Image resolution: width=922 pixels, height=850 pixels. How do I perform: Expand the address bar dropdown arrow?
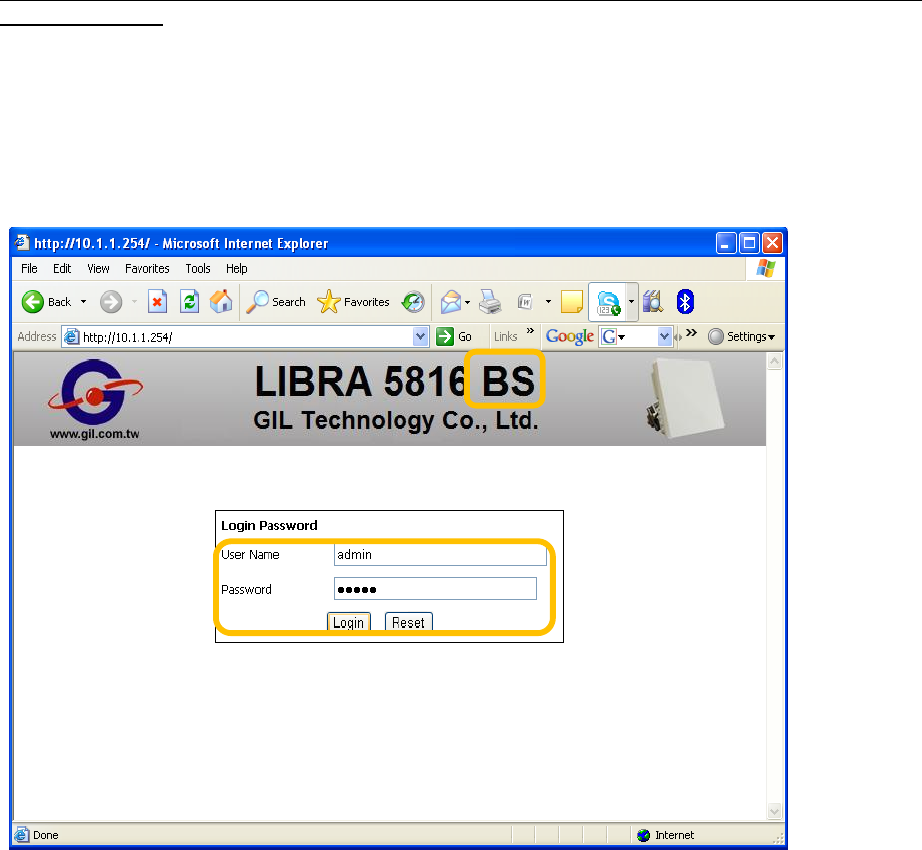tap(420, 337)
